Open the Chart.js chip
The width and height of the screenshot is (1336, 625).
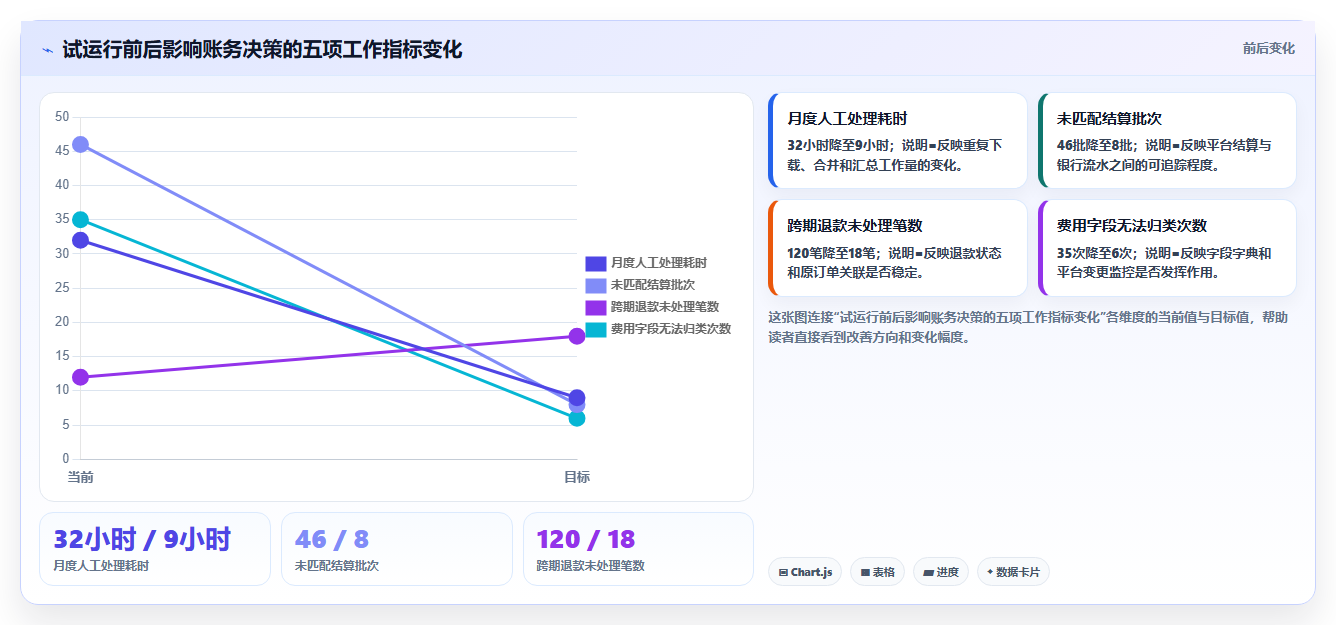click(x=805, y=572)
